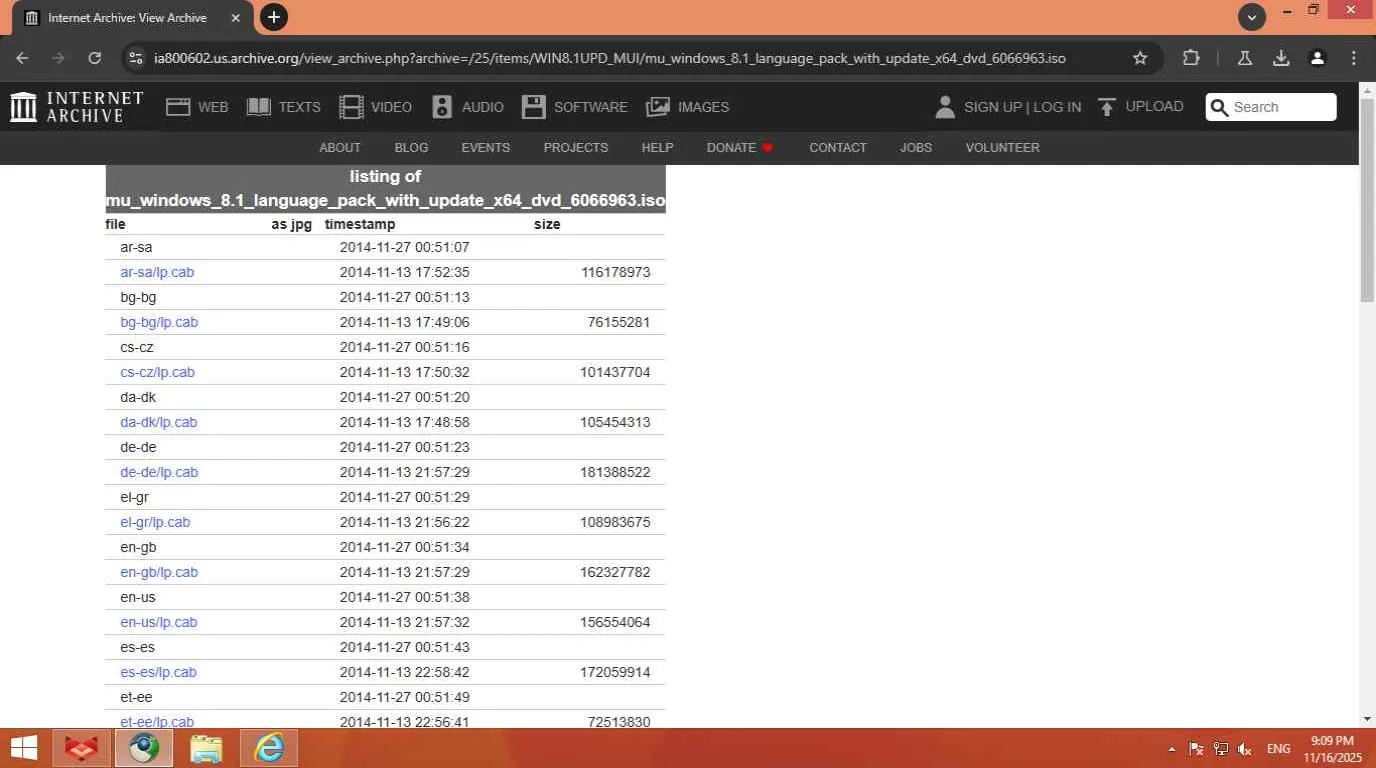Open the PROJECTS menu item

pyautogui.click(x=576, y=147)
